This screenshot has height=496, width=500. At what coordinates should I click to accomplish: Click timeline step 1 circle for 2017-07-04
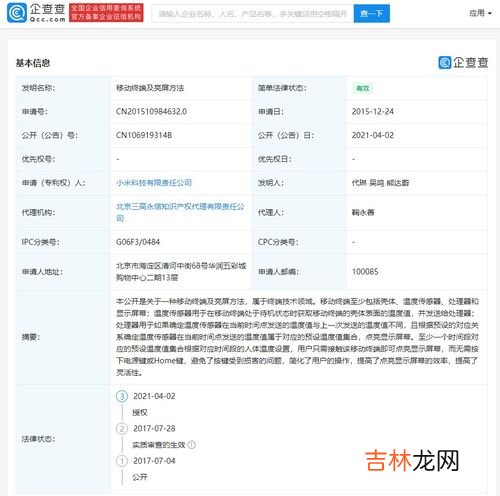(122, 461)
